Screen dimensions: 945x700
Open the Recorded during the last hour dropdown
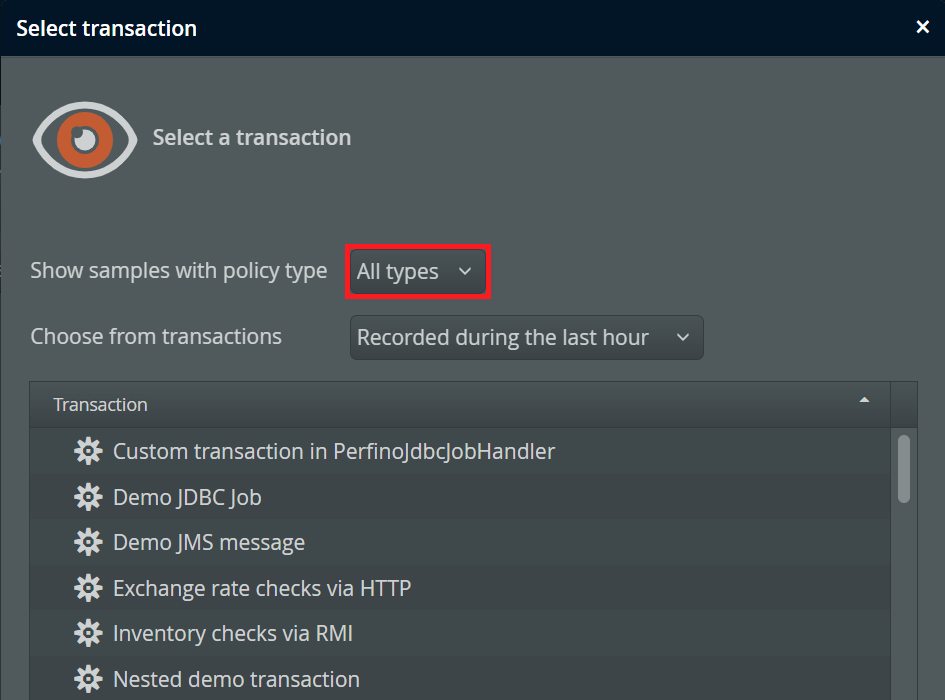[526, 338]
